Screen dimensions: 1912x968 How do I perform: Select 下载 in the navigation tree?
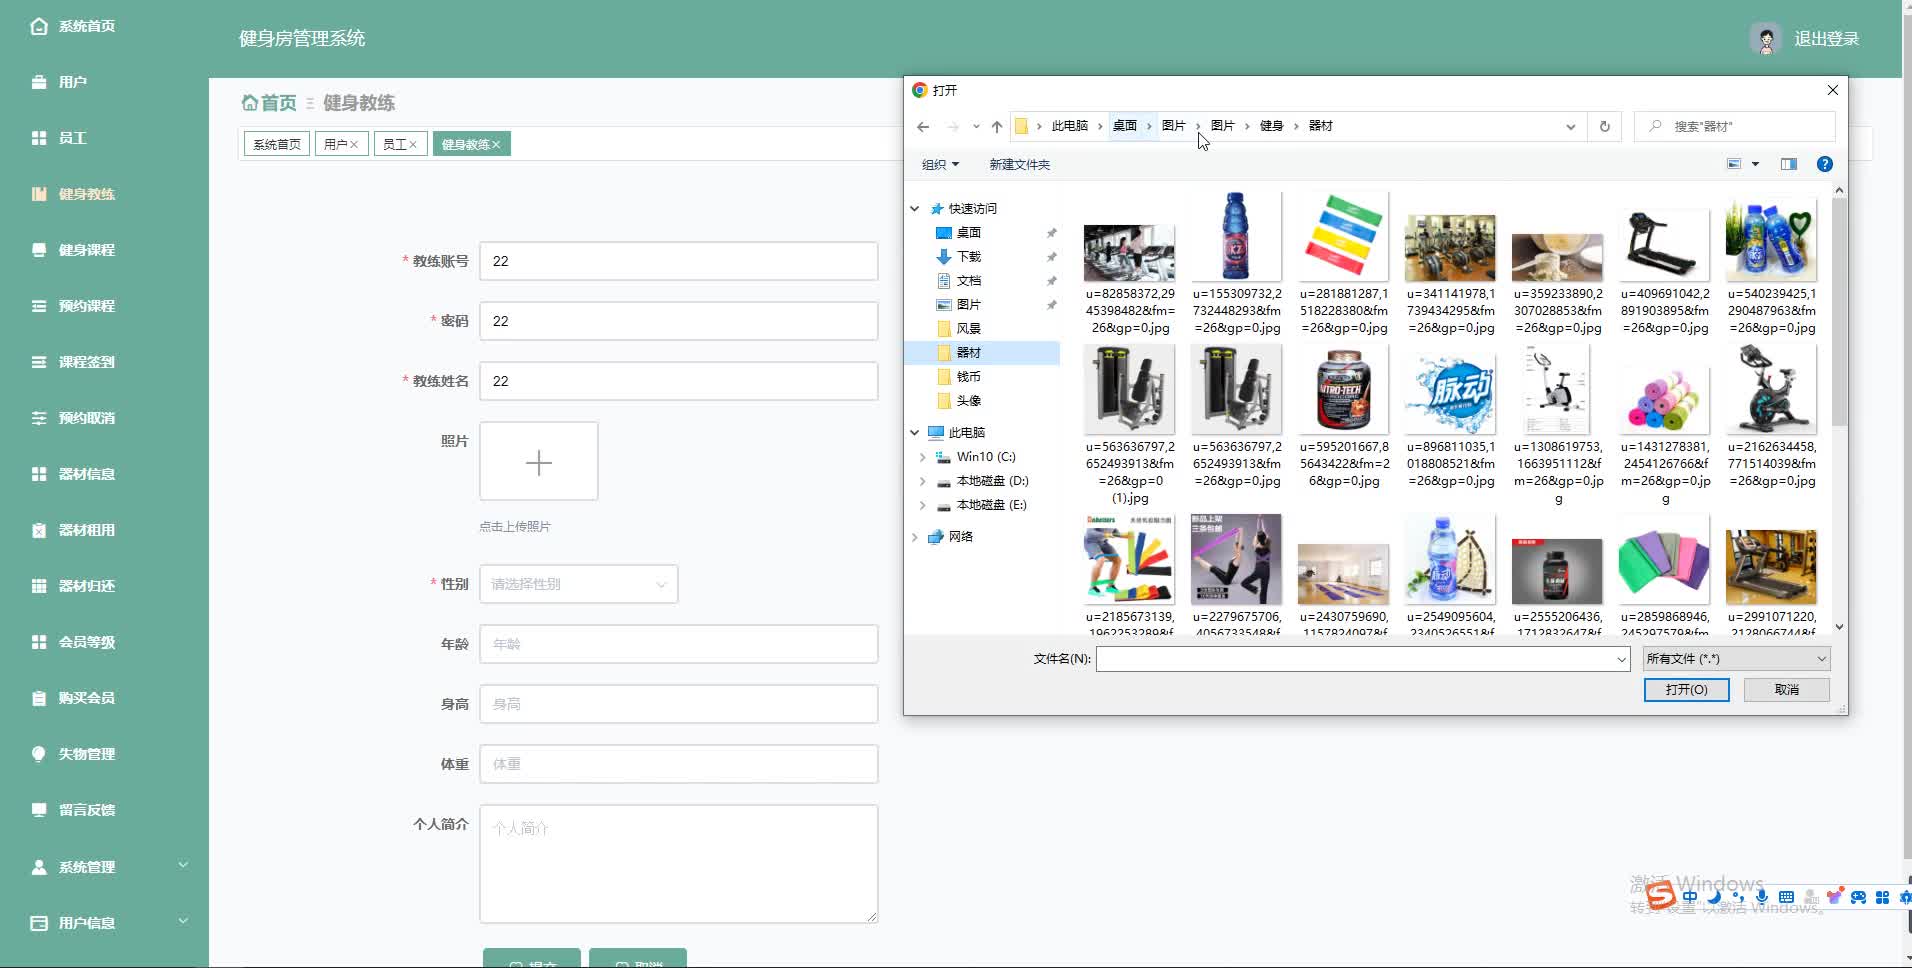969,257
